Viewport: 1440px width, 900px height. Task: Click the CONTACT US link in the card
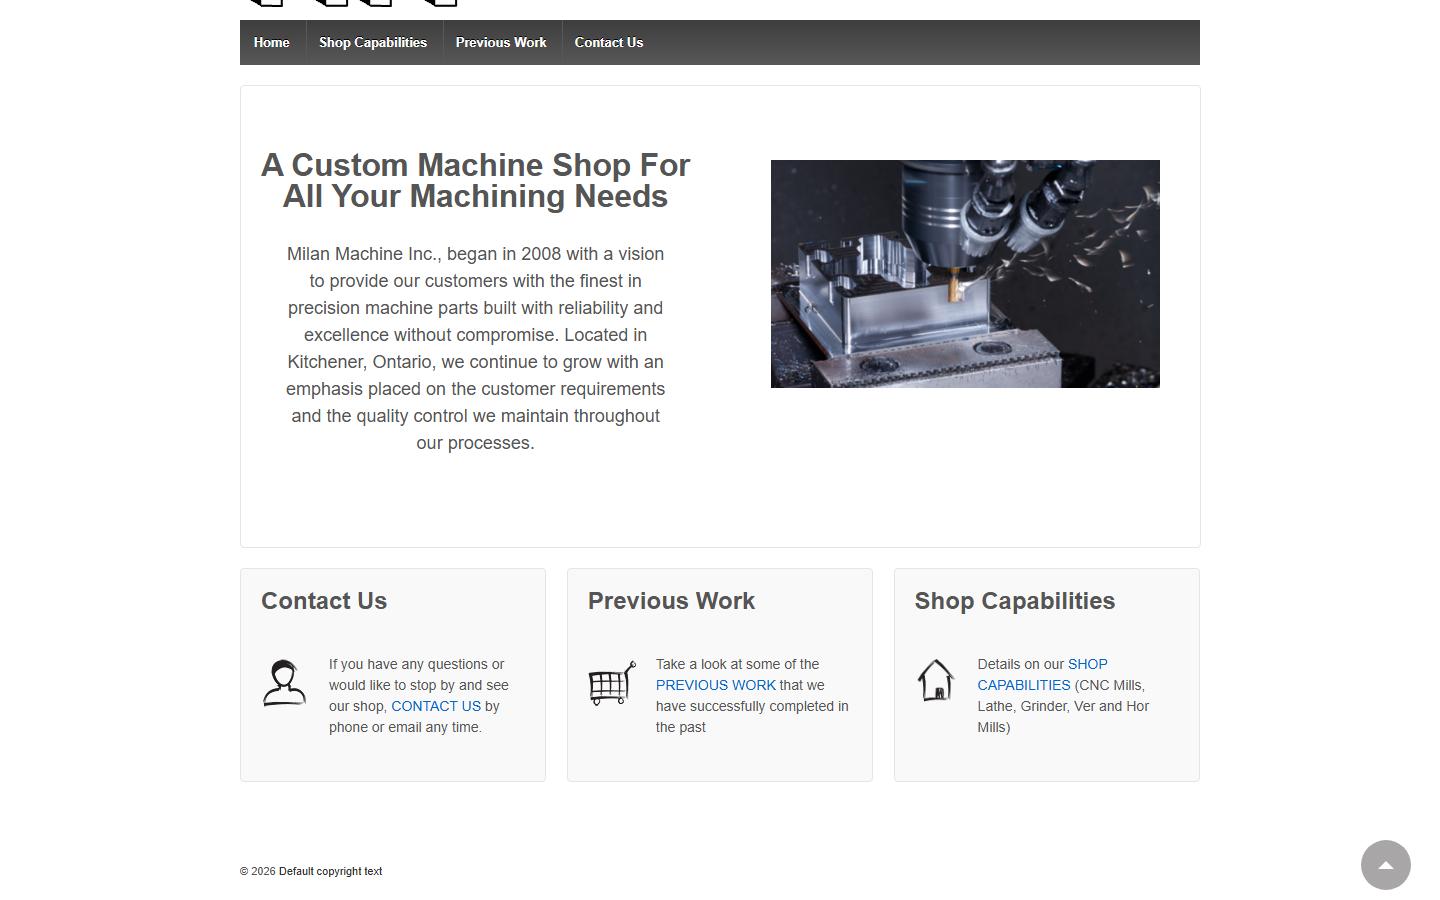(x=436, y=706)
